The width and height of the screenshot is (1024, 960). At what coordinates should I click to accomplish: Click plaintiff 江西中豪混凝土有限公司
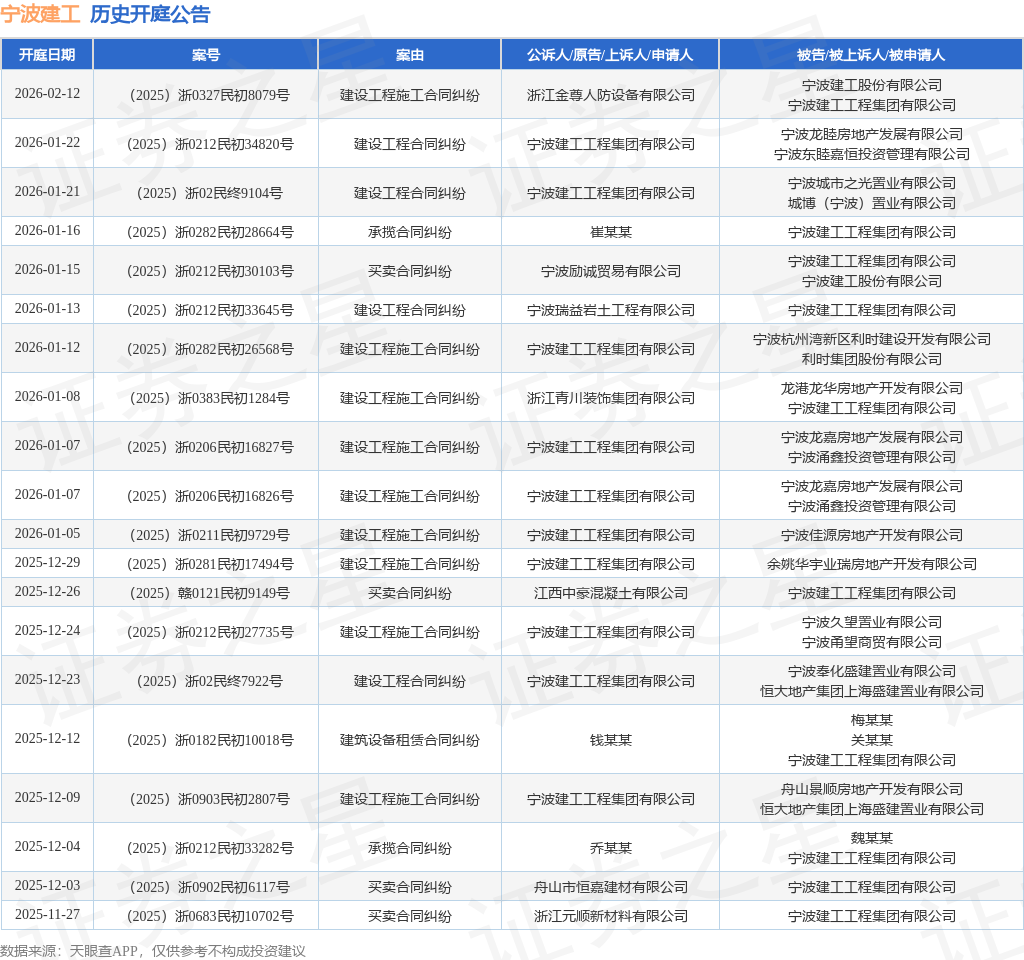pos(611,594)
